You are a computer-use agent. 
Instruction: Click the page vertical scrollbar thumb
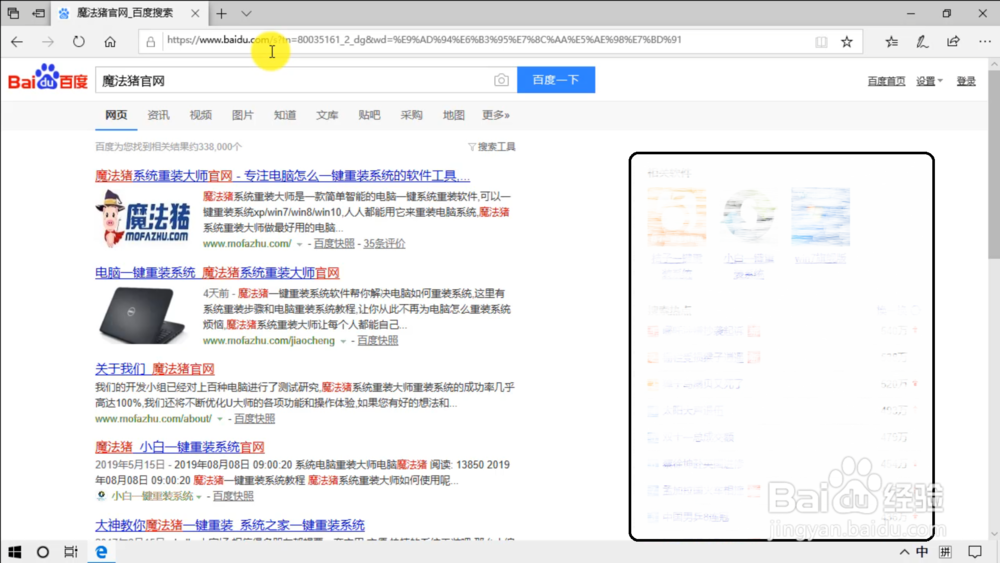(x=994, y=163)
